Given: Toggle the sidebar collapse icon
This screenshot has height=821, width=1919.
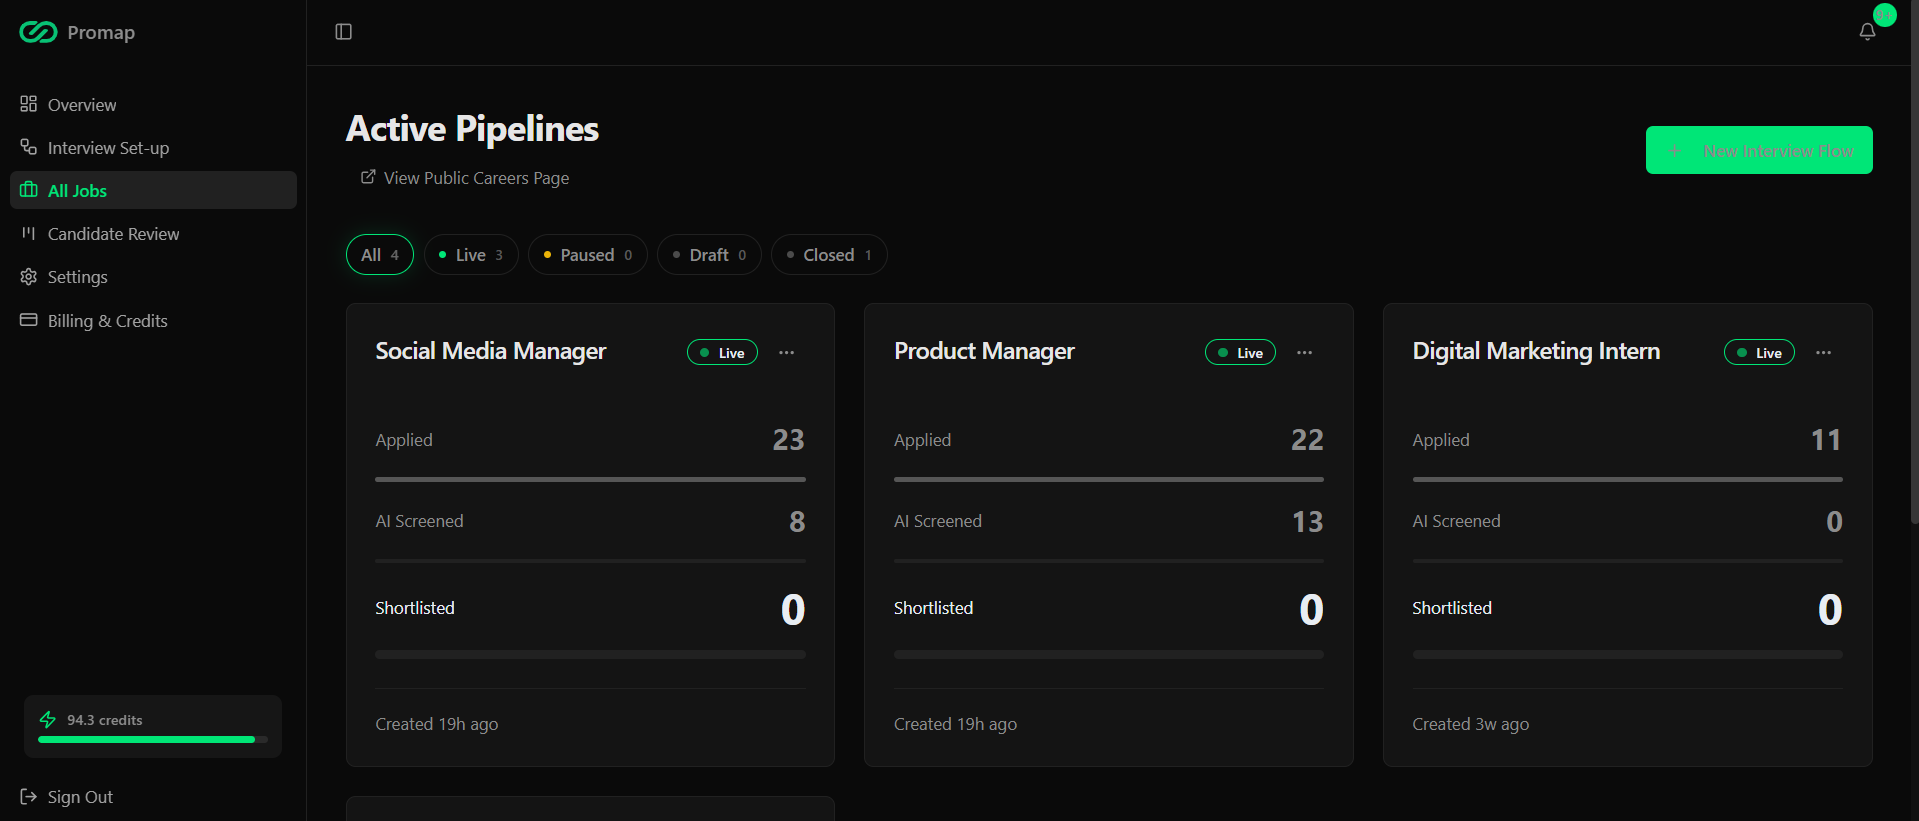Looking at the screenshot, I should click(x=344, y=32).
